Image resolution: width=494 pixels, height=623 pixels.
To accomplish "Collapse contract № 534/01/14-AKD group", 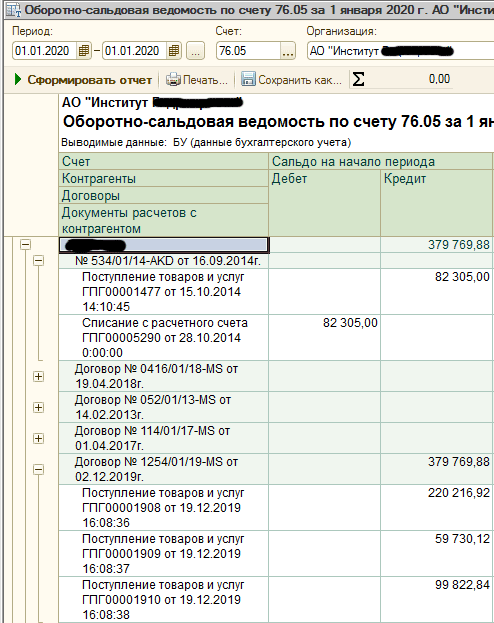I will coord(39,261).
